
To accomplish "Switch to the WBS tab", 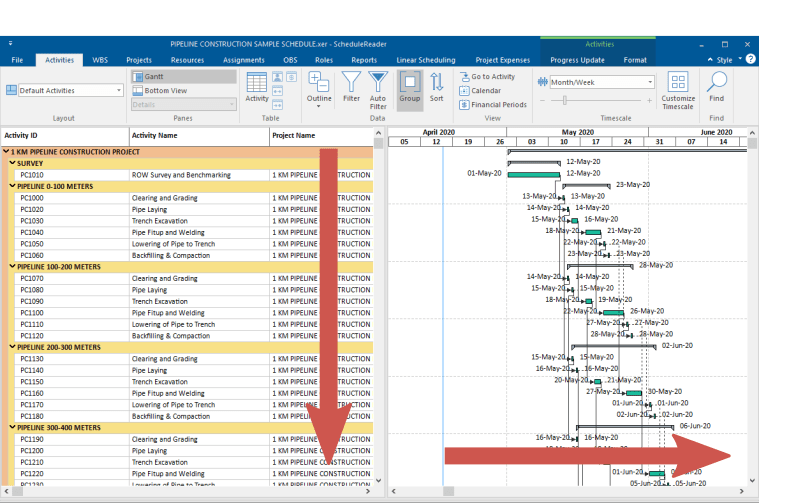I will click(100, 60).
